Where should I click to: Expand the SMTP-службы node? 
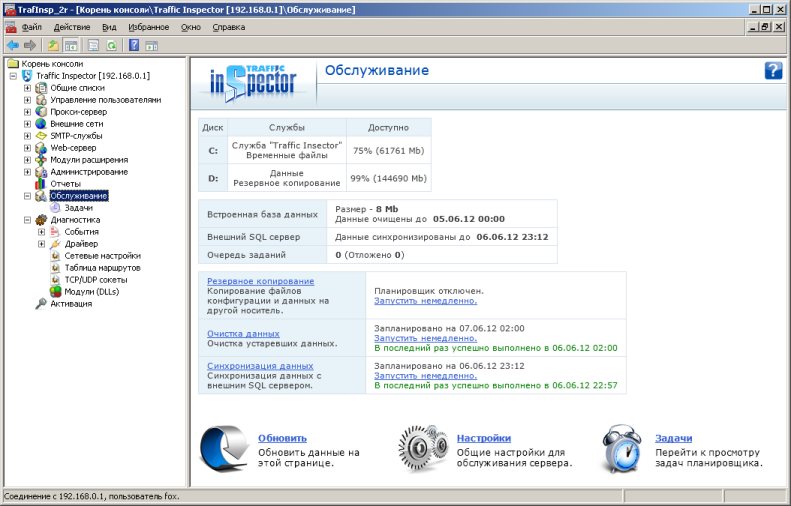click(x=27, y=136)
